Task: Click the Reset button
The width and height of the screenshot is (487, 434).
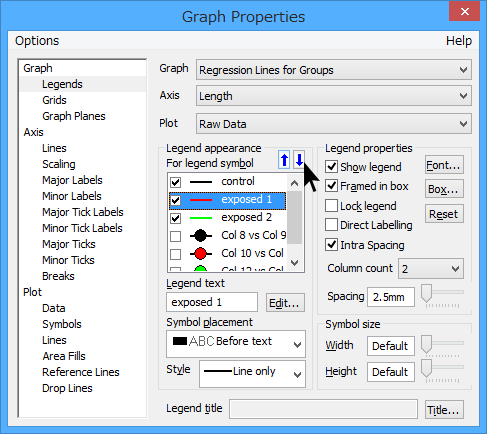Action: 444,214
